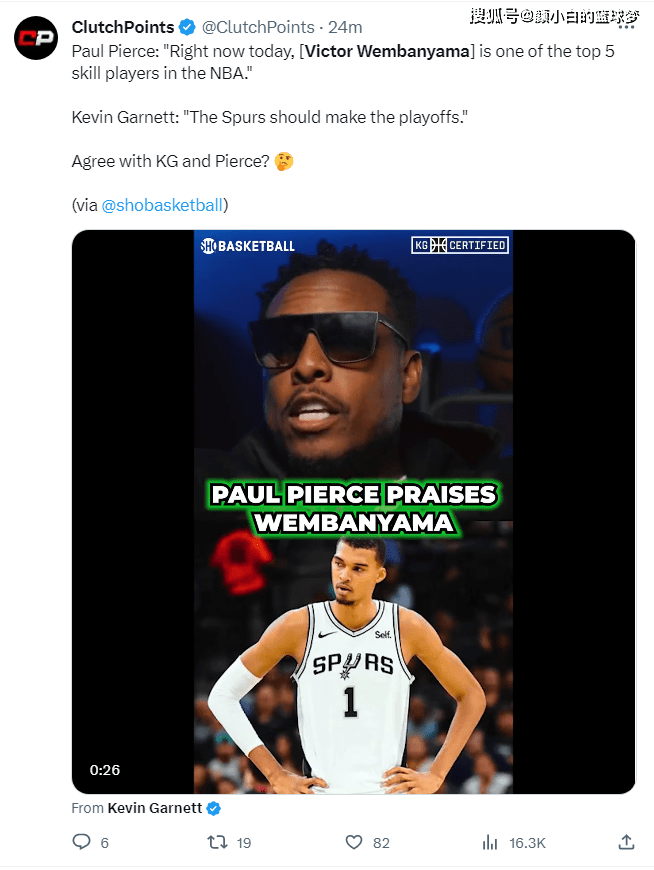This screenshot has width=654, height=870.
Task: Click verified badge next to Kevin Garnett
Action: 214,808
